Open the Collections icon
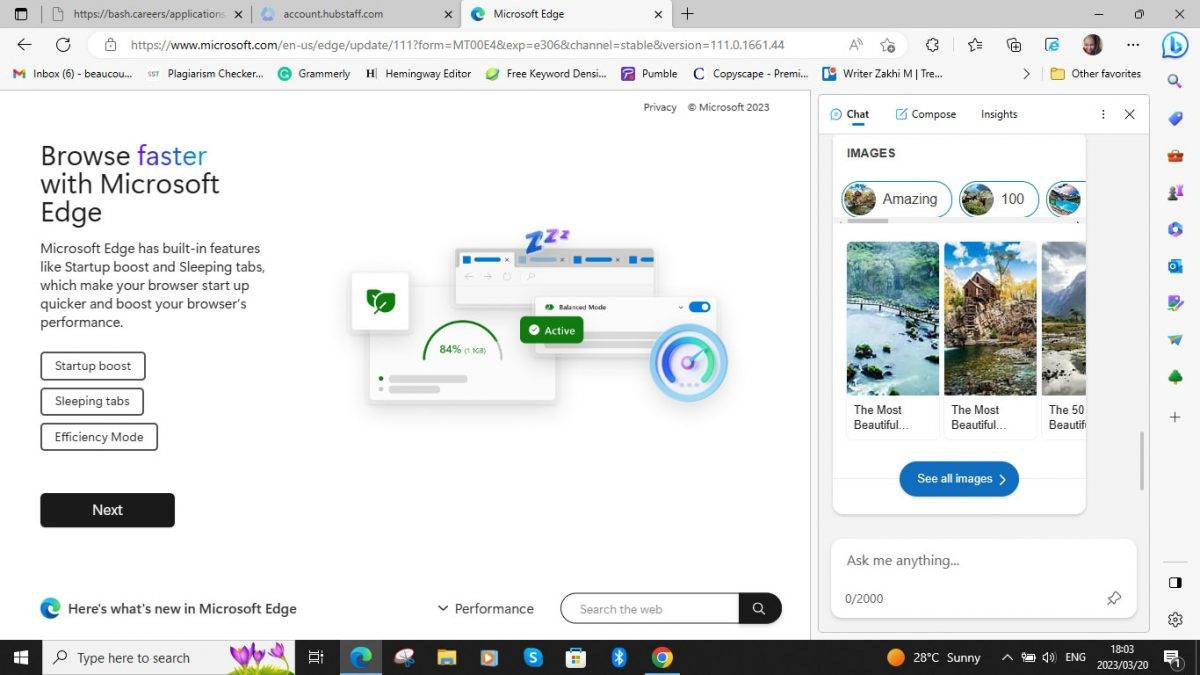This screenshot has height=675, width=1200. click(x=1014, y=45)
